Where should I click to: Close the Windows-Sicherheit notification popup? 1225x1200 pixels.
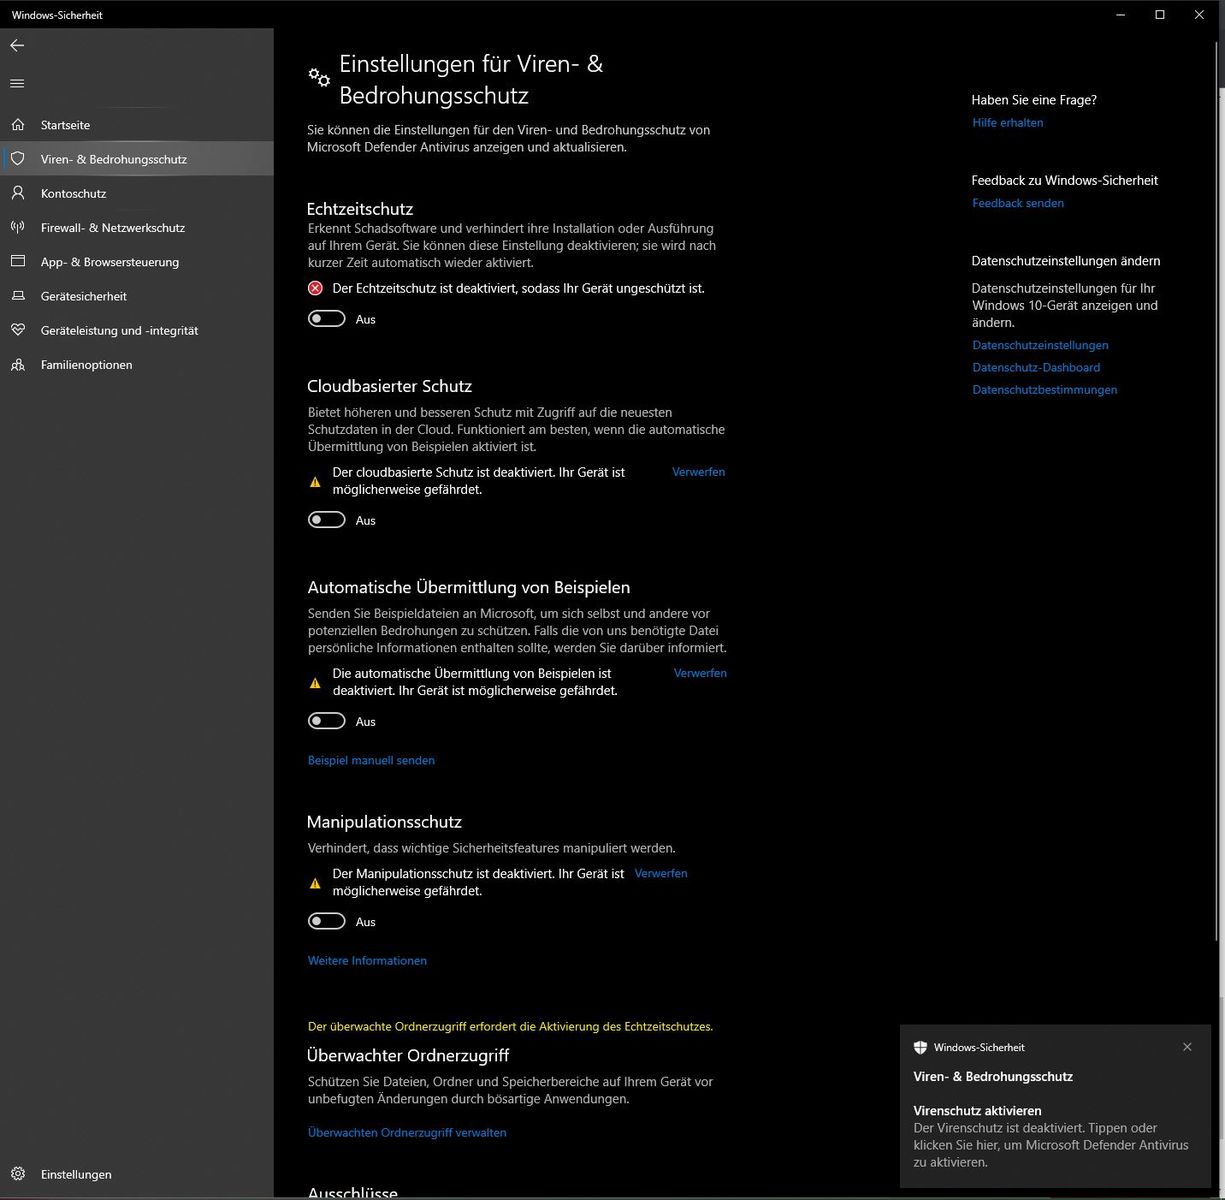(x=1187, y=1047)
